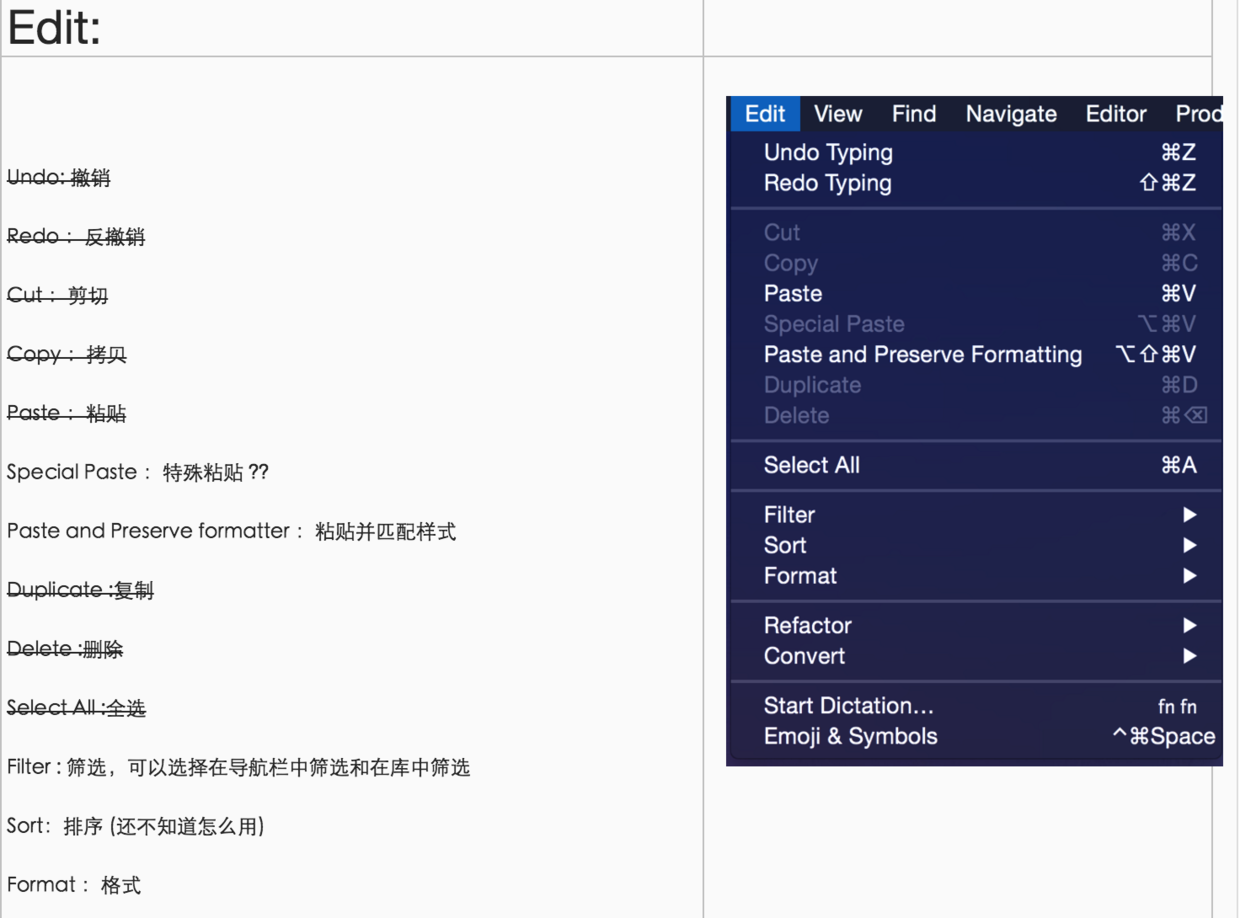Click the grayed-out Duplicate entry
Image resolution: width=1240 pixels, height=918 pixels.
click(x=975, y=385)
